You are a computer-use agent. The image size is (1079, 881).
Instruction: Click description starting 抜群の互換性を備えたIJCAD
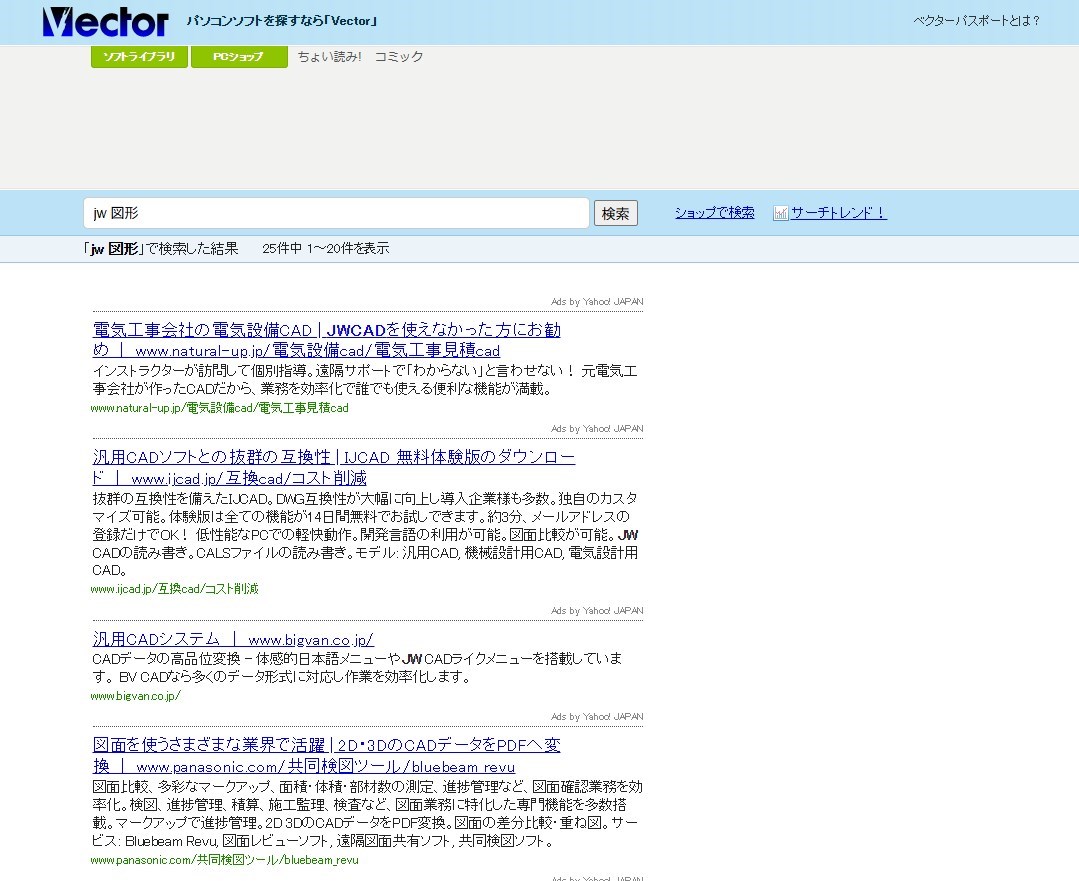[365, 534]
